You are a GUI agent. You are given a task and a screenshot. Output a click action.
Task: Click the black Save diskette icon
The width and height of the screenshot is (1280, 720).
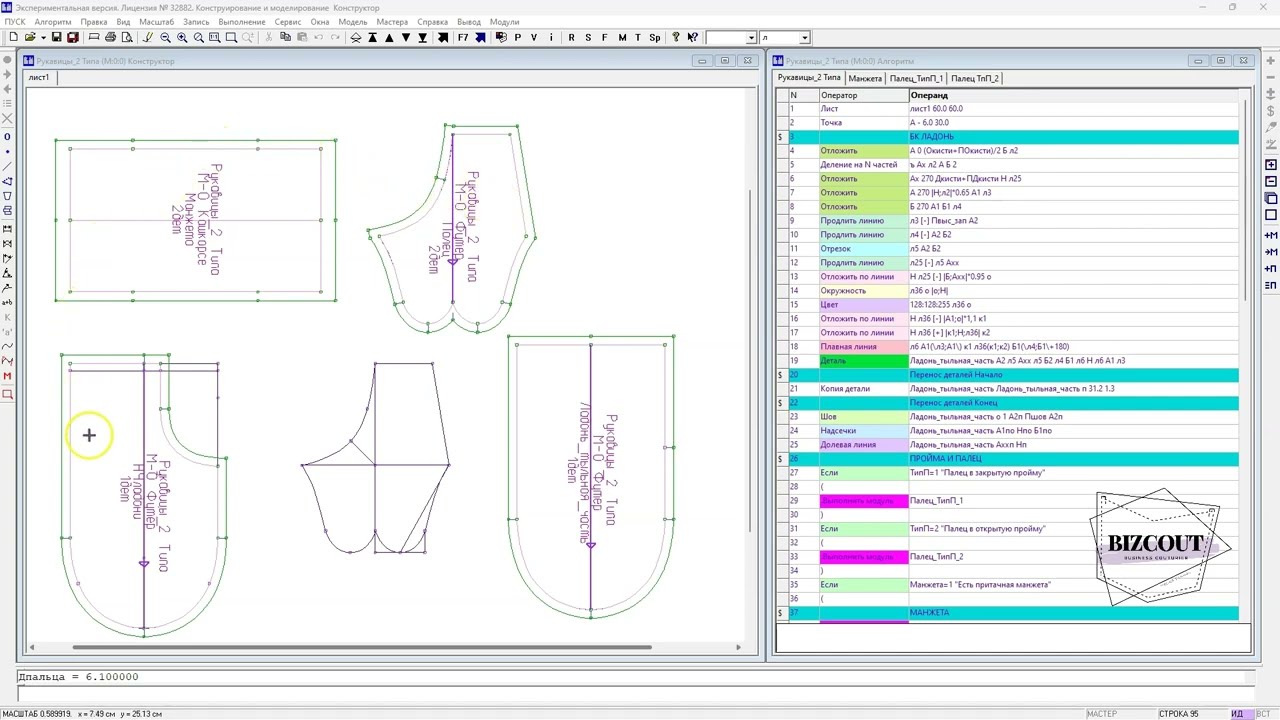[x=57, y=38]
